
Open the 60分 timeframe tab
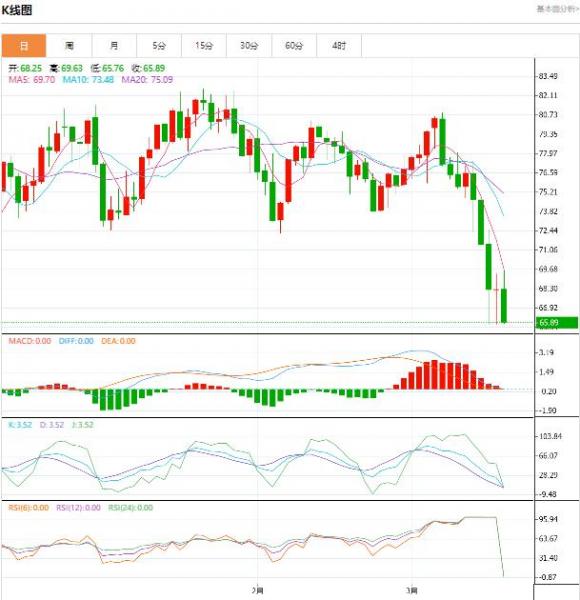(x=294, y=46)
